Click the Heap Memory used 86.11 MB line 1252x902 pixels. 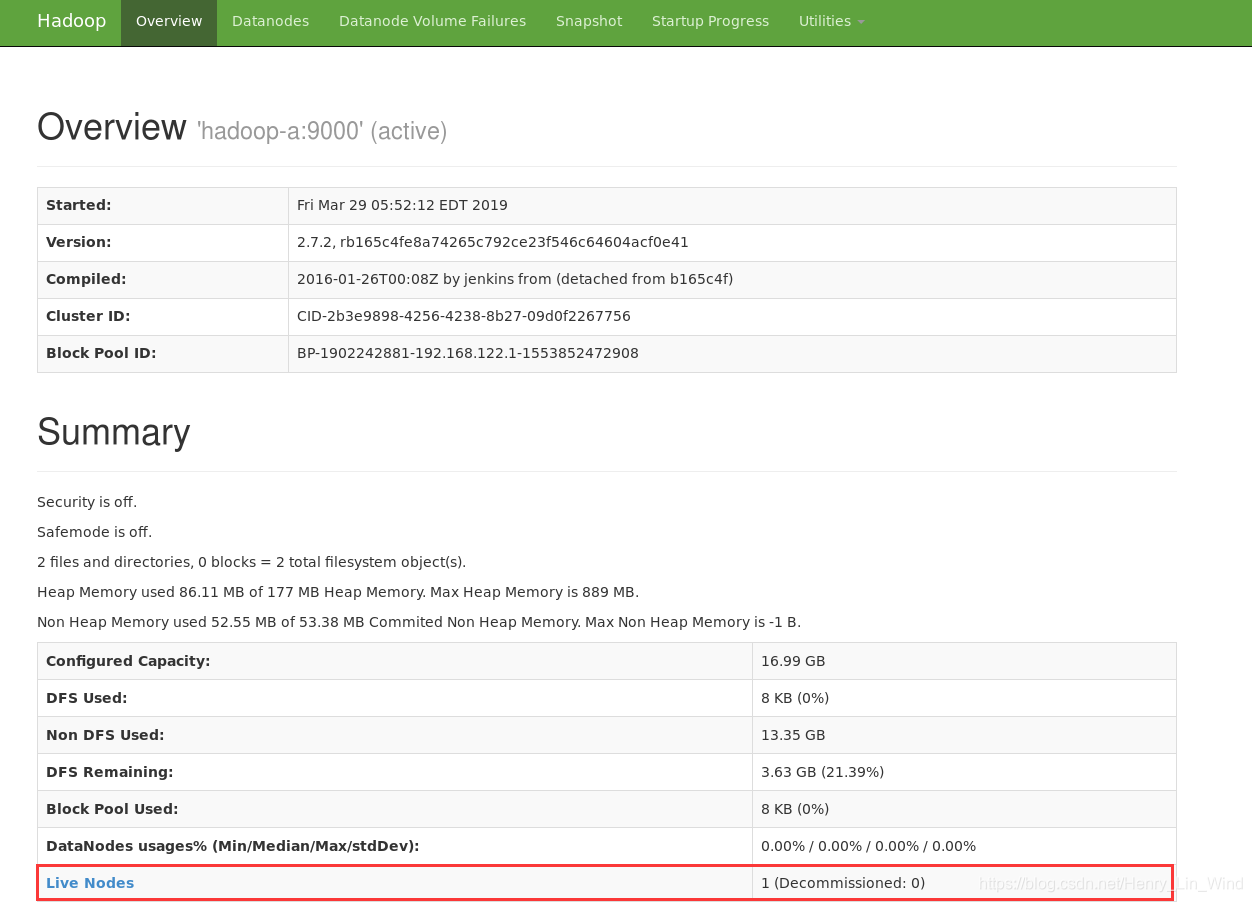338,592
